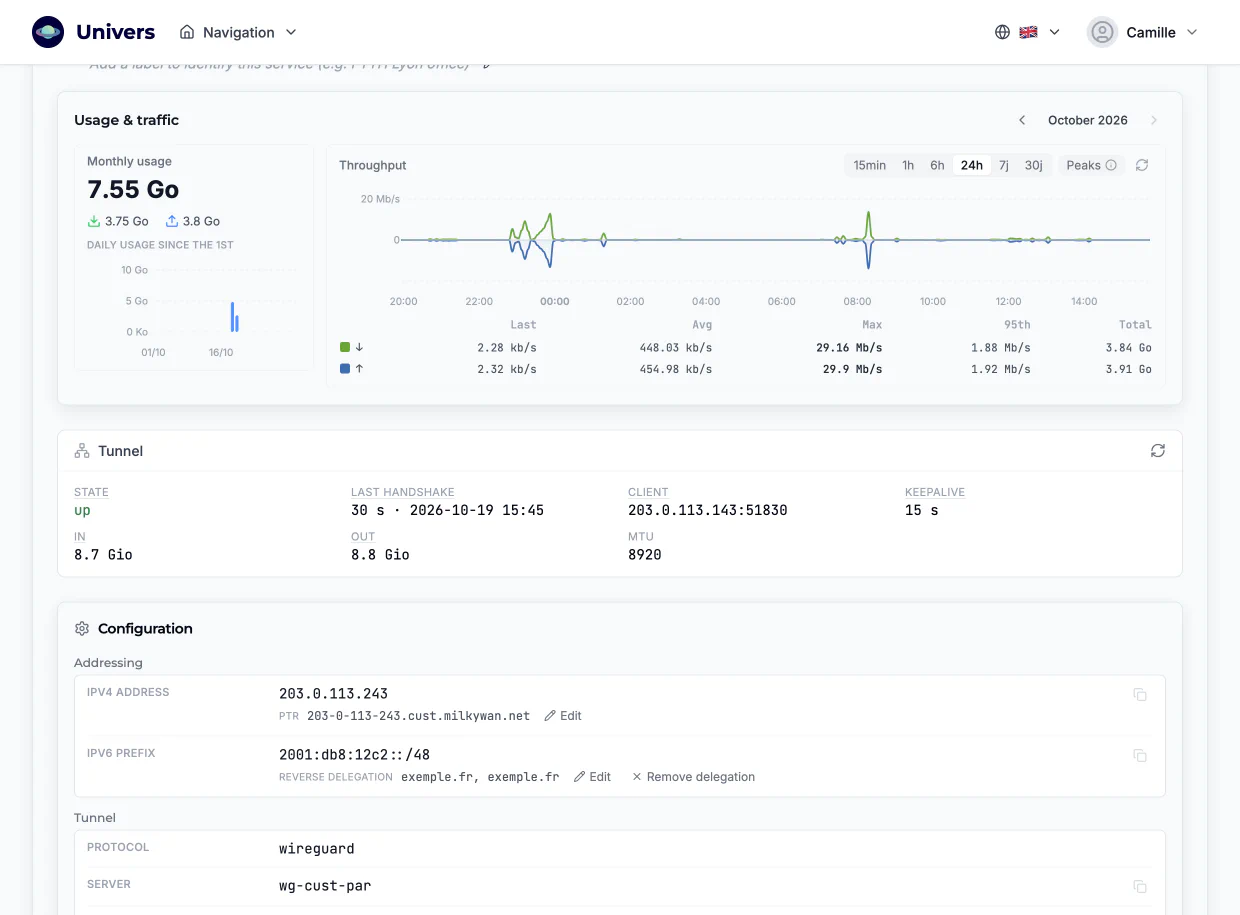Click the daily usage bar chart
This screenshot has width=1240, height=915.
tap(194, 310)
